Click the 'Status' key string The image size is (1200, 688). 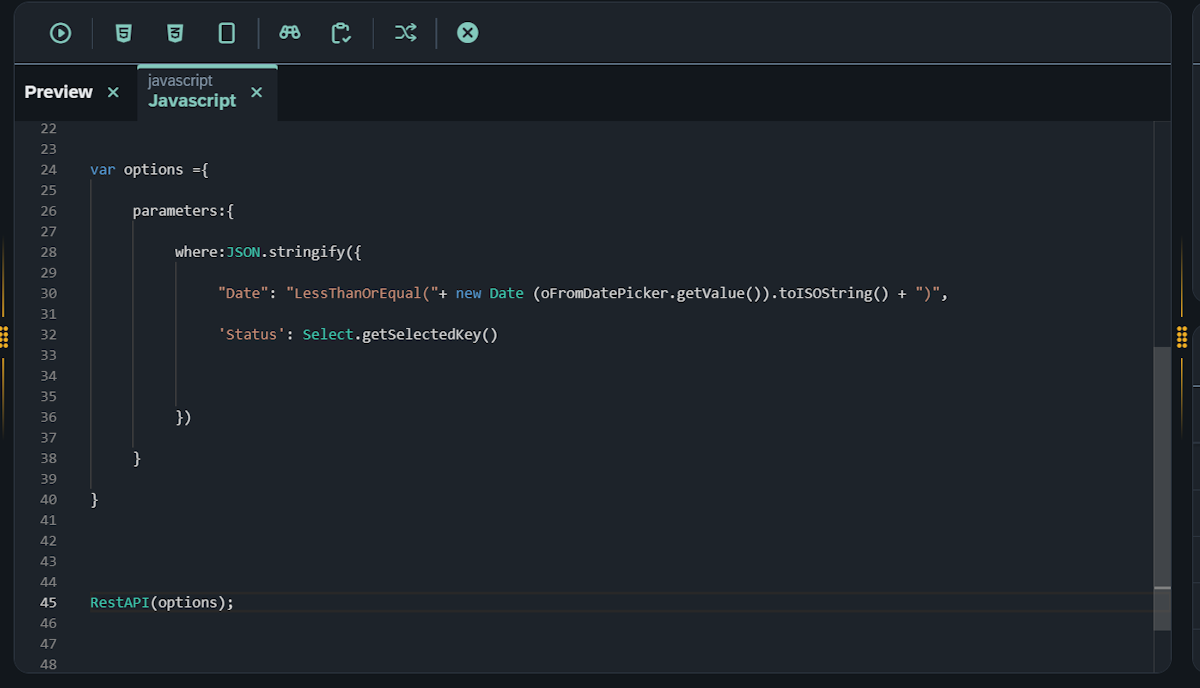click(251, 334)
